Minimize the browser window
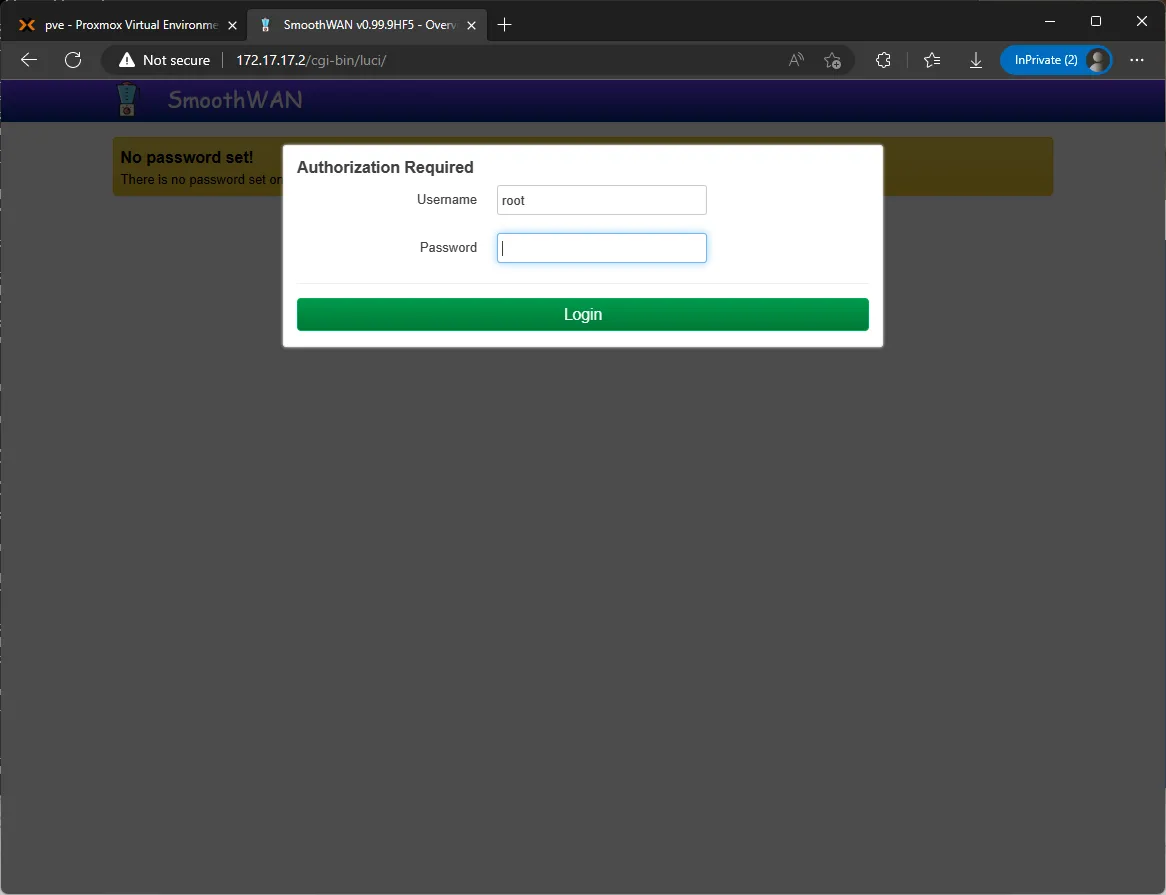 (x=1050, y=21)
